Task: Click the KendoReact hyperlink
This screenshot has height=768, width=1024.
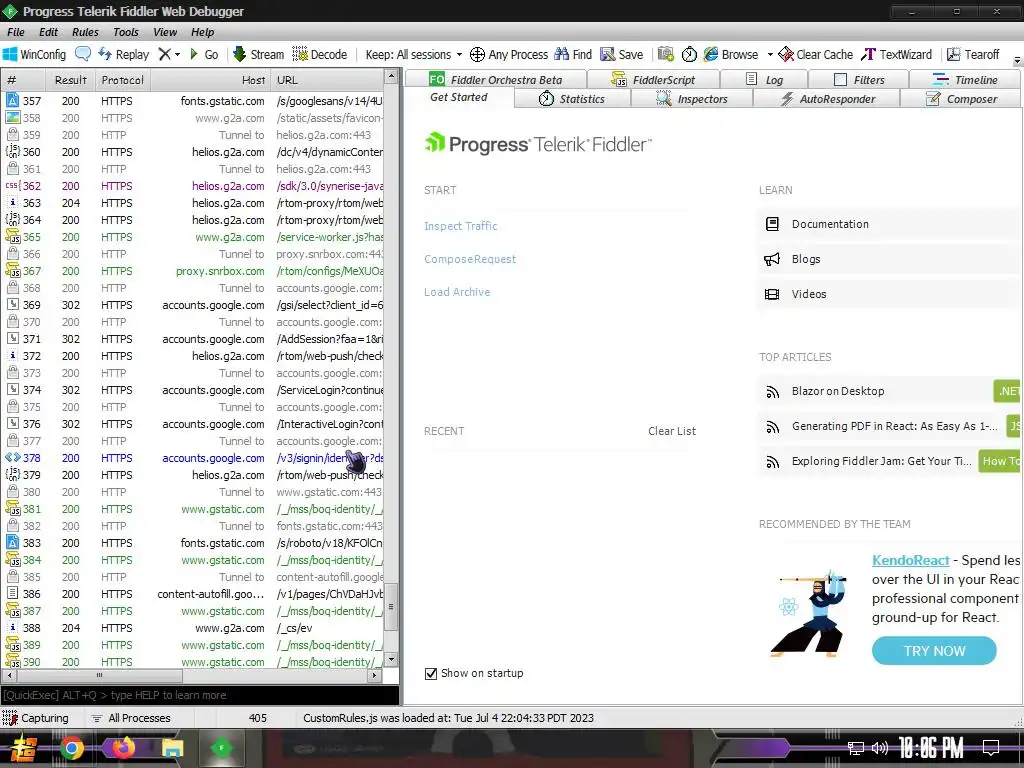Action: [910, 560]
